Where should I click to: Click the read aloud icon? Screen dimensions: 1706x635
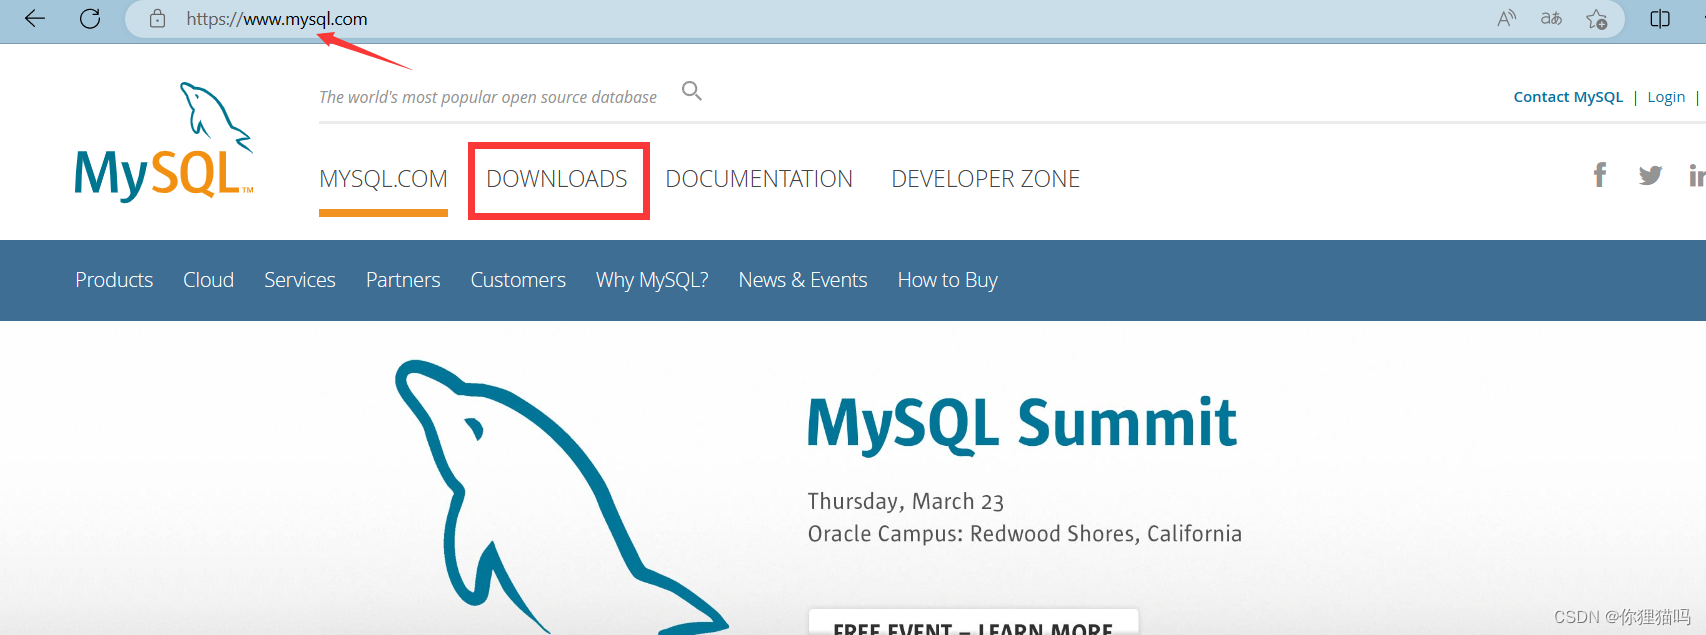[x=1506, y=19]
